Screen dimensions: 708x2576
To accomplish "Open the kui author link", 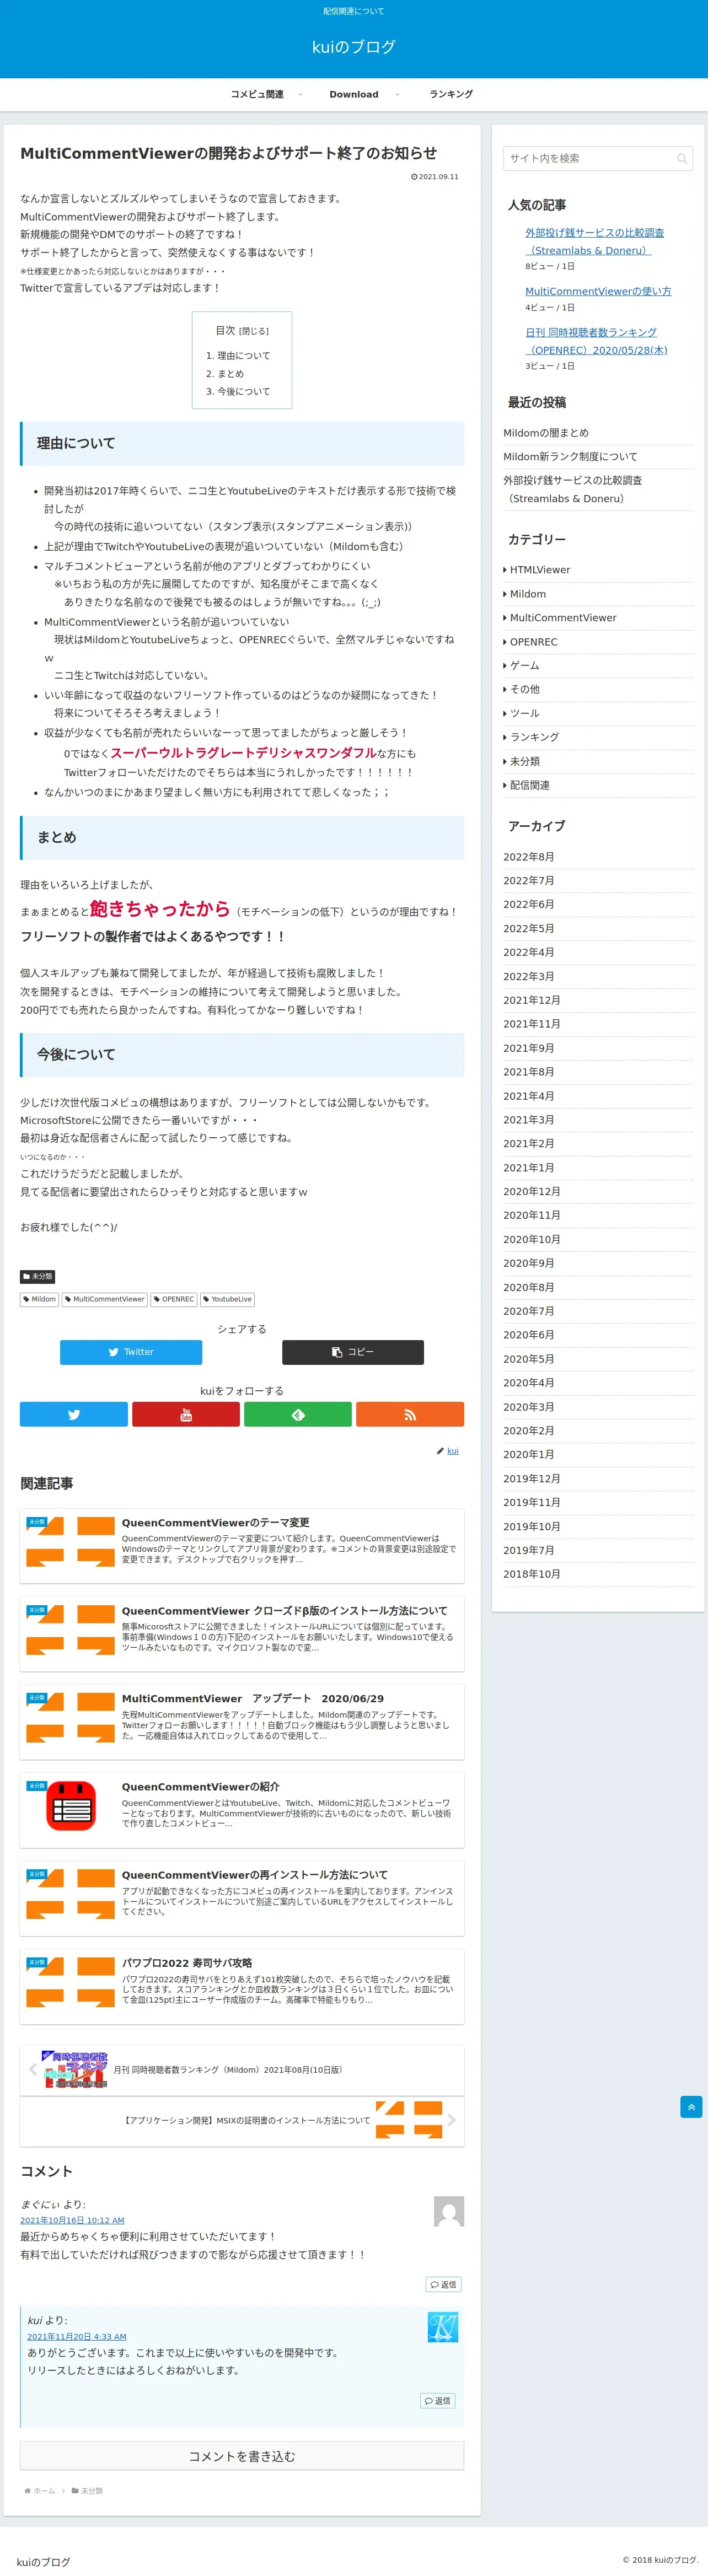I will (453, 1450).
